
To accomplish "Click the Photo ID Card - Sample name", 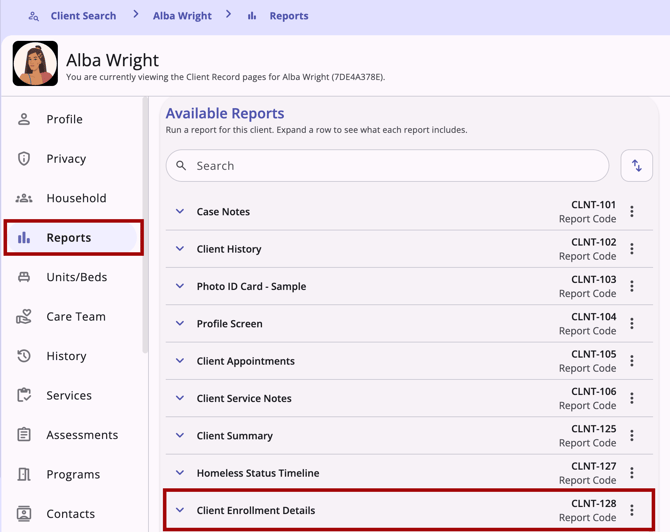I will 251,286.
